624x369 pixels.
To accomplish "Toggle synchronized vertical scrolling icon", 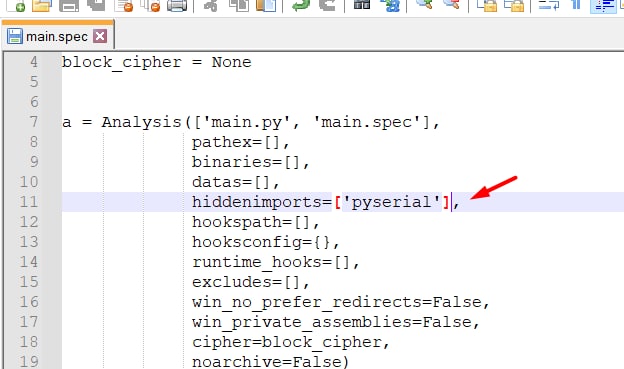I will [x=487, y=5].
